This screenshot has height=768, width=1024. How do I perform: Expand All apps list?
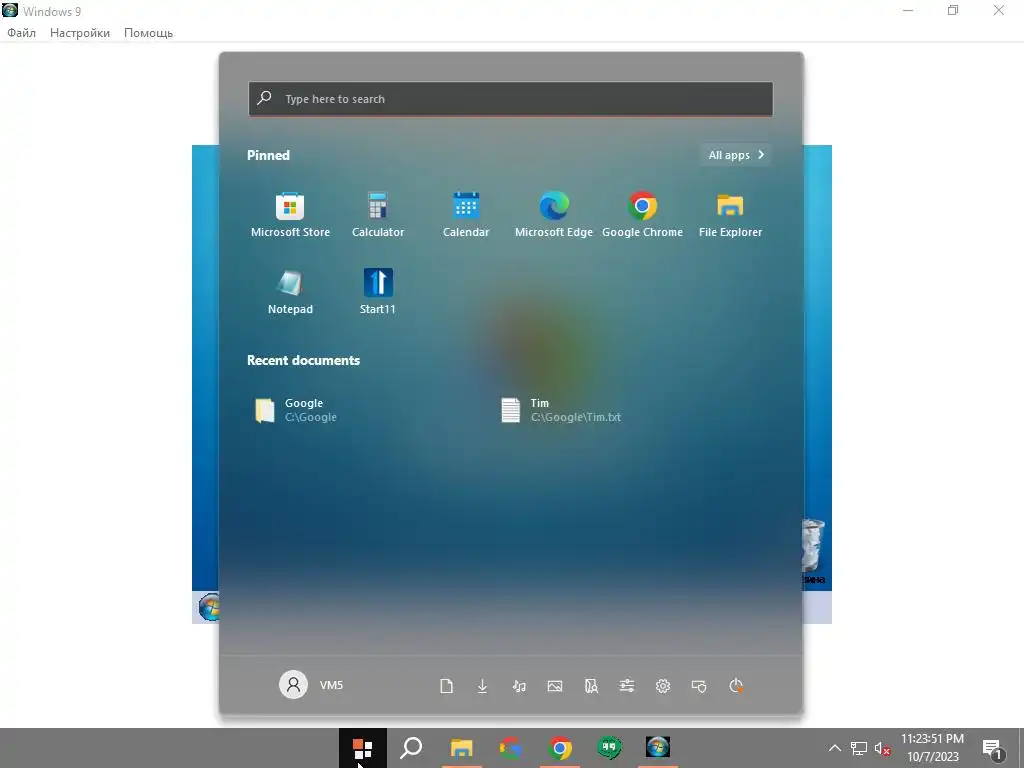coord(736,155)
